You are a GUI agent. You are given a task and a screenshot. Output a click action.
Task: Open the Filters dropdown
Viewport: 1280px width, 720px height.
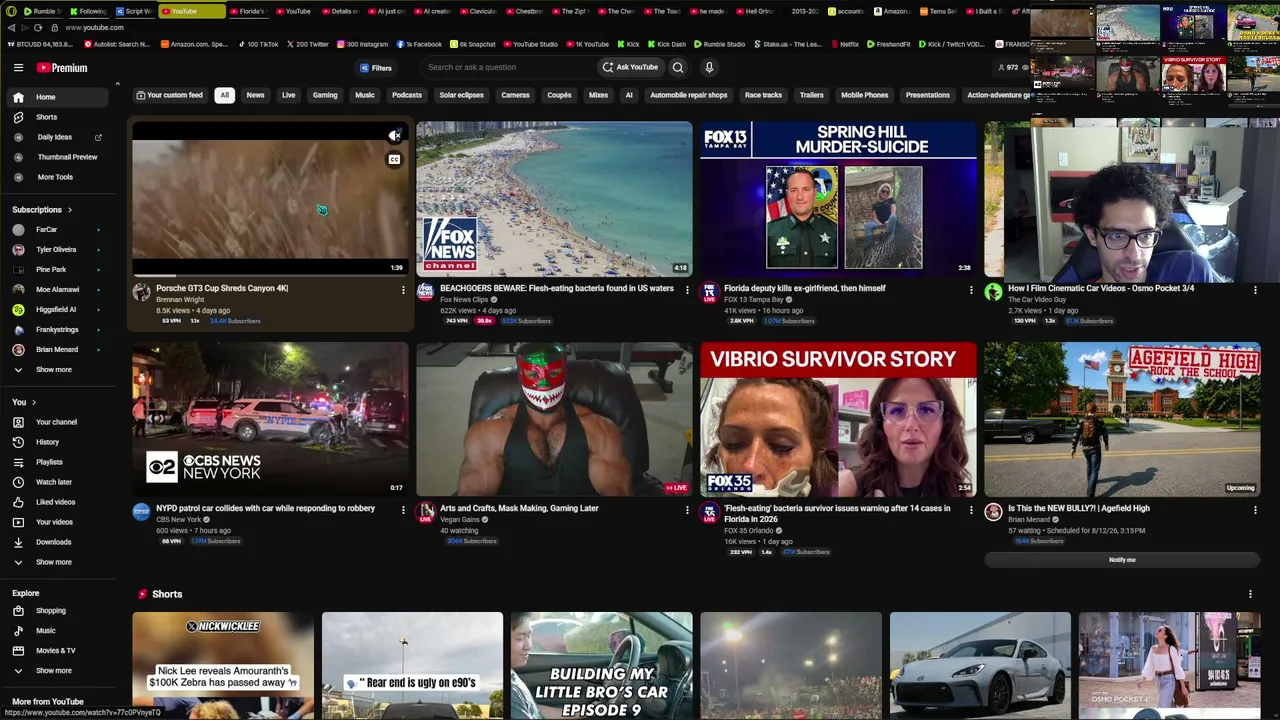(376, 68)
